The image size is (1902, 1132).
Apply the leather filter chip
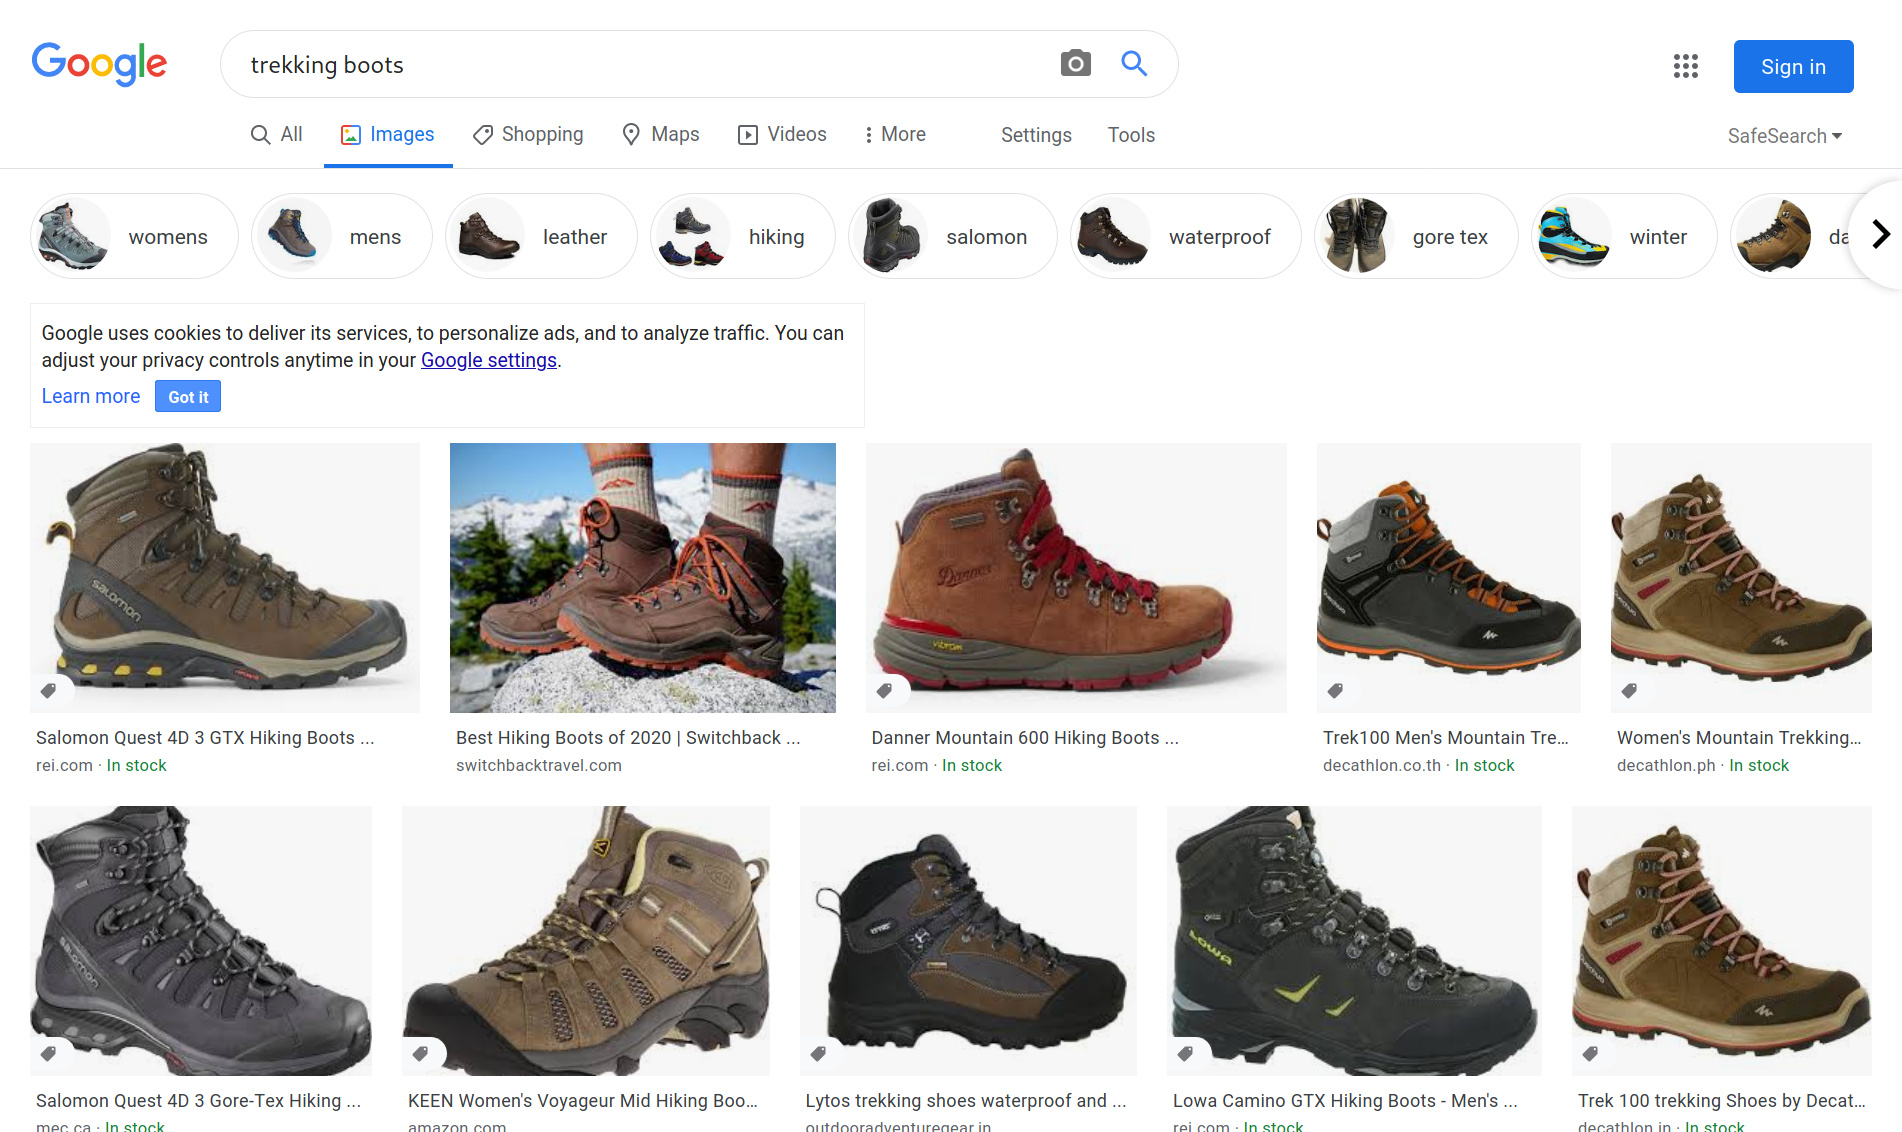click(x=541, y=236)
